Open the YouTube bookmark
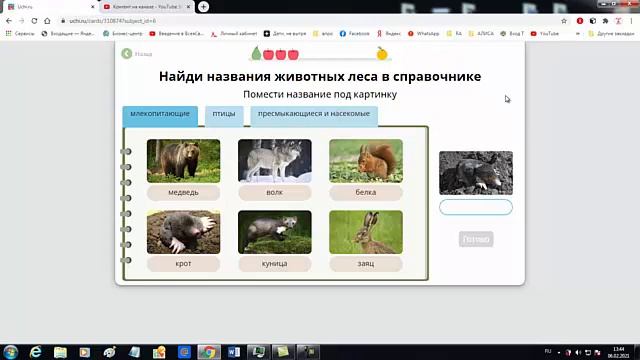The width and height of the screenshot is (640, 360). click(545, 33)
